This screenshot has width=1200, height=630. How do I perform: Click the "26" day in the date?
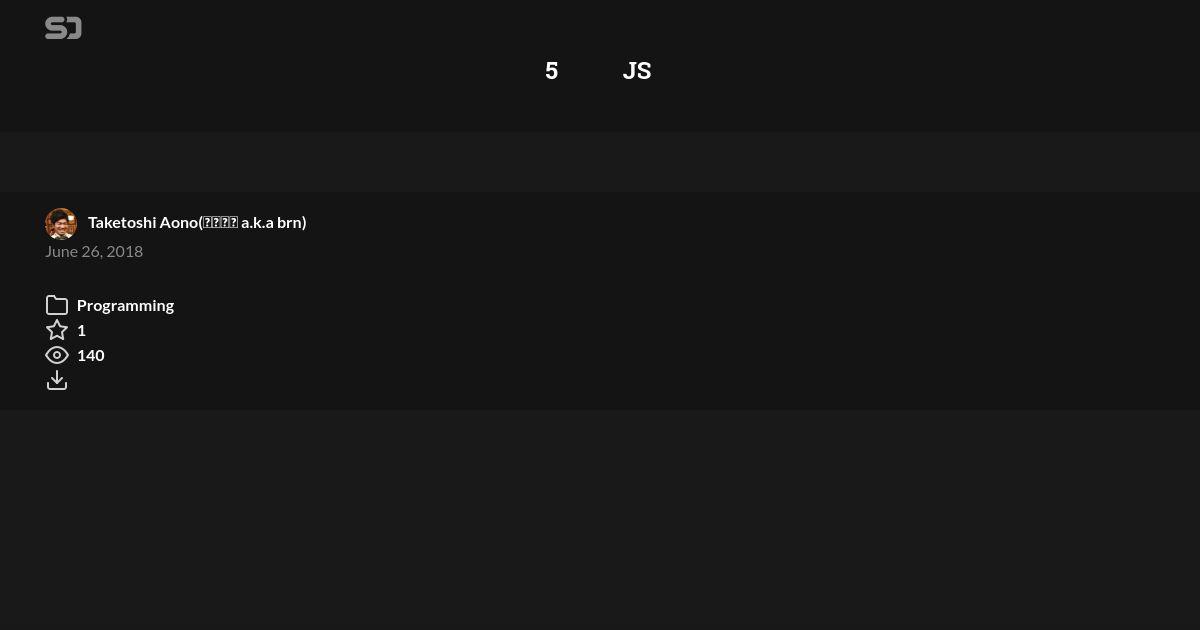tap(91, 251)
